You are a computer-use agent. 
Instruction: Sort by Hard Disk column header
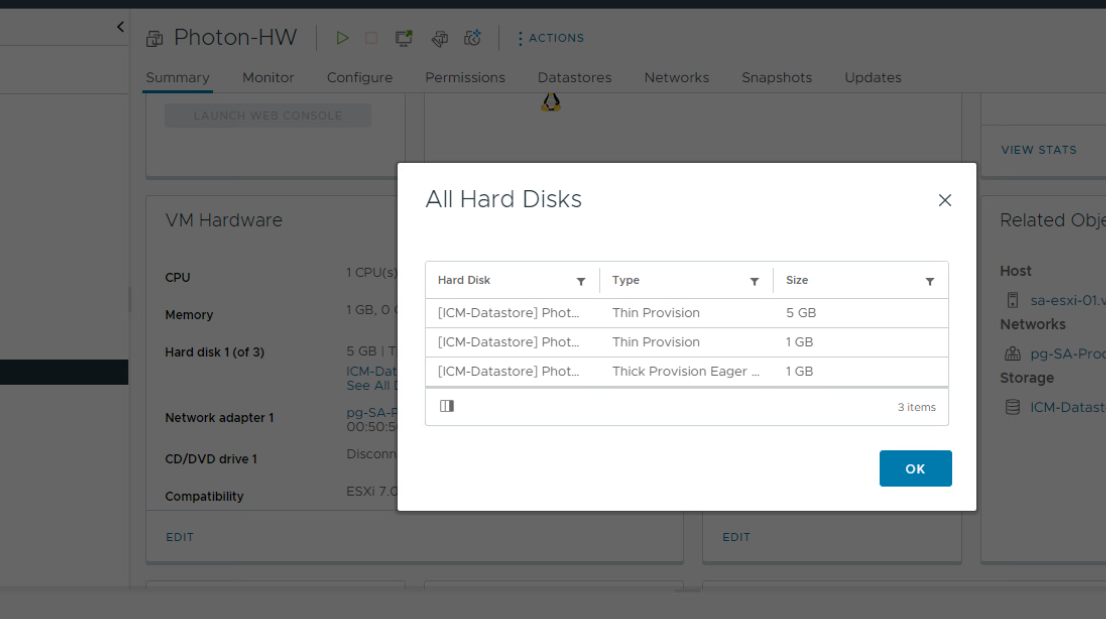coord(464,280)
